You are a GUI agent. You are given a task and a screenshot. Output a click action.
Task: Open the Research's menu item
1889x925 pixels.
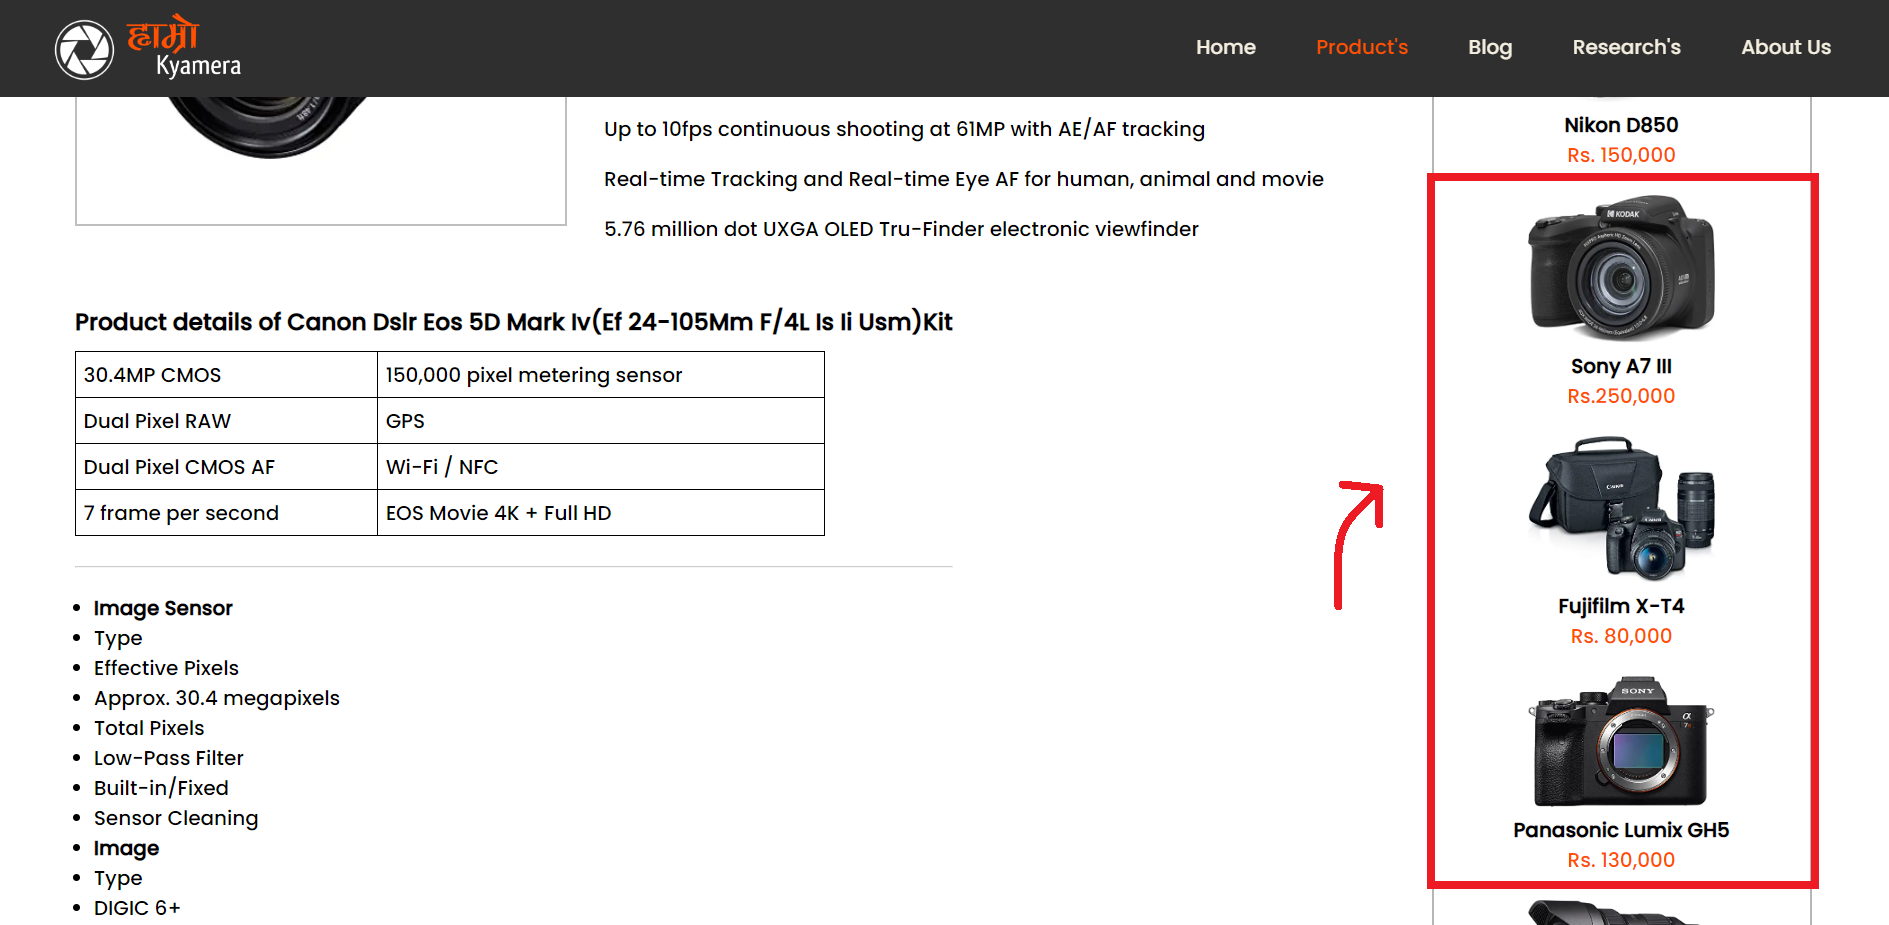click(x=1626, y=47)
